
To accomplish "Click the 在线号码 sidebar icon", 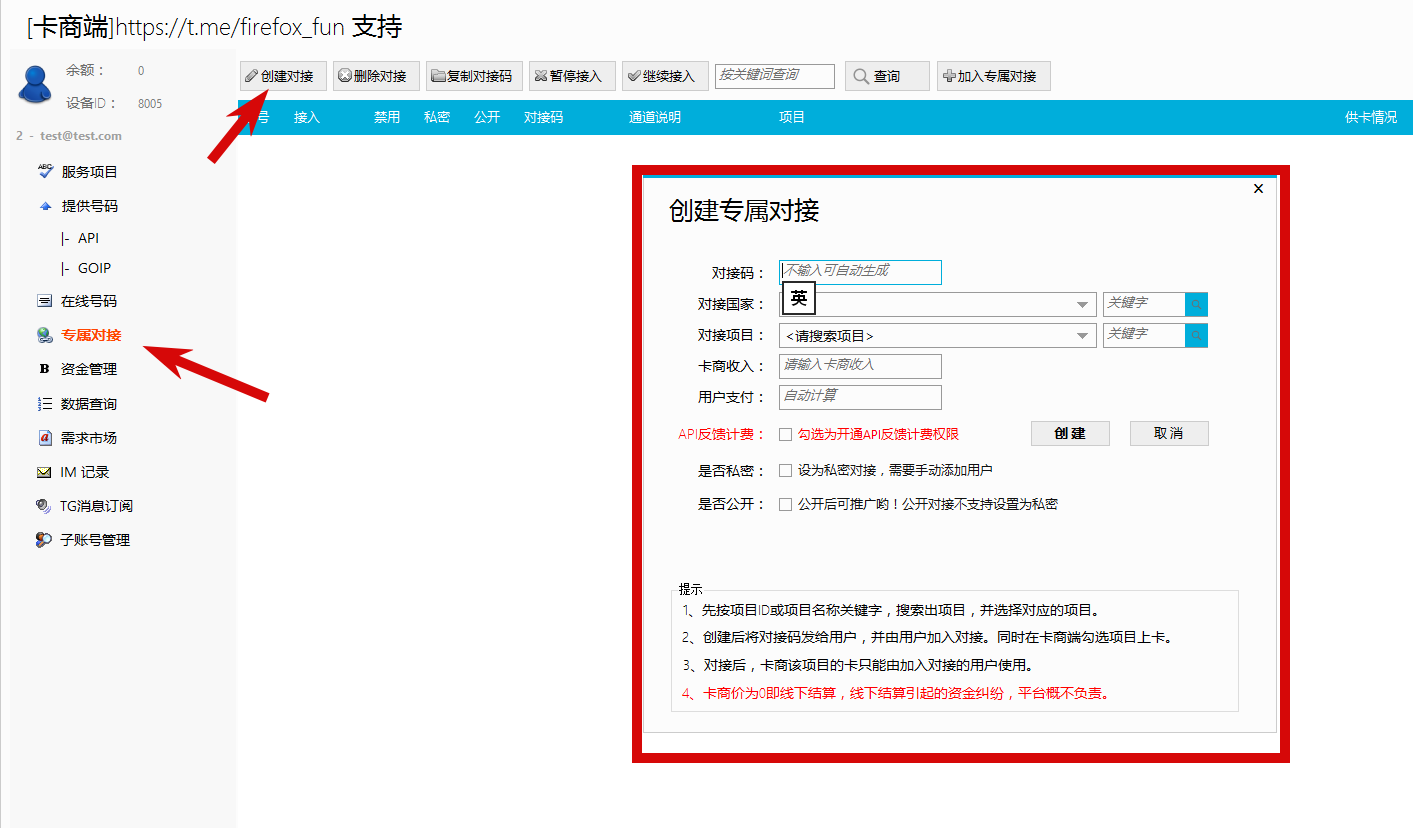I will [x=45, y=301].
